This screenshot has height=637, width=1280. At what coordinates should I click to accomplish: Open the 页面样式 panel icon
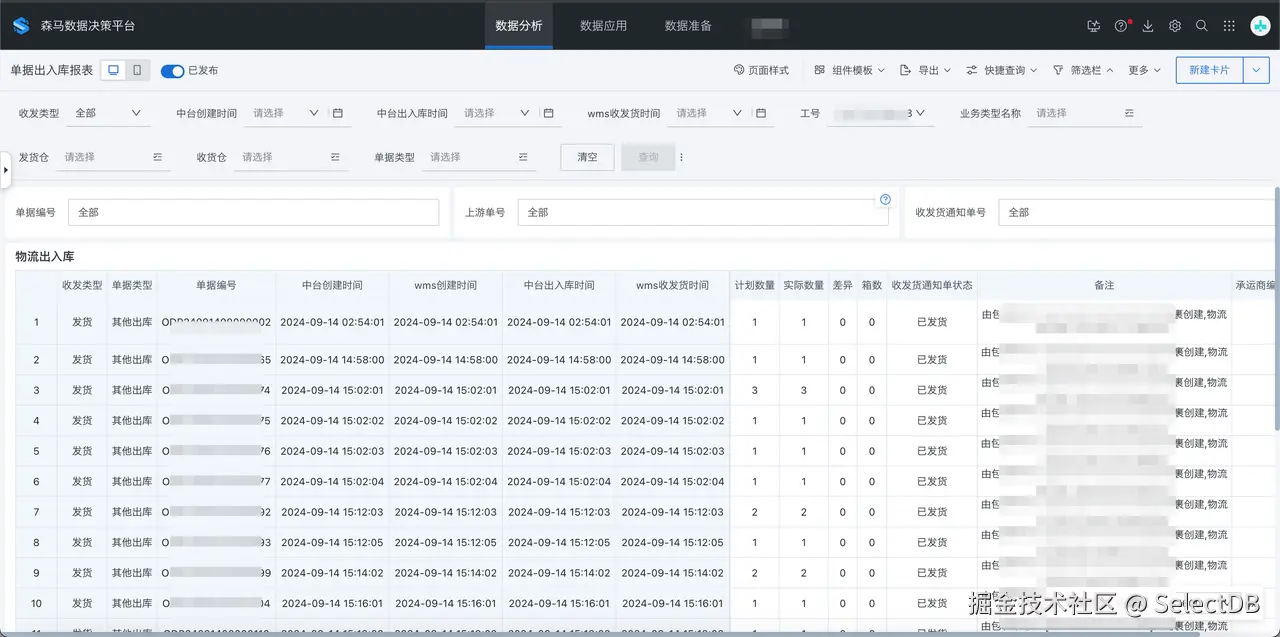click(739, 70)
